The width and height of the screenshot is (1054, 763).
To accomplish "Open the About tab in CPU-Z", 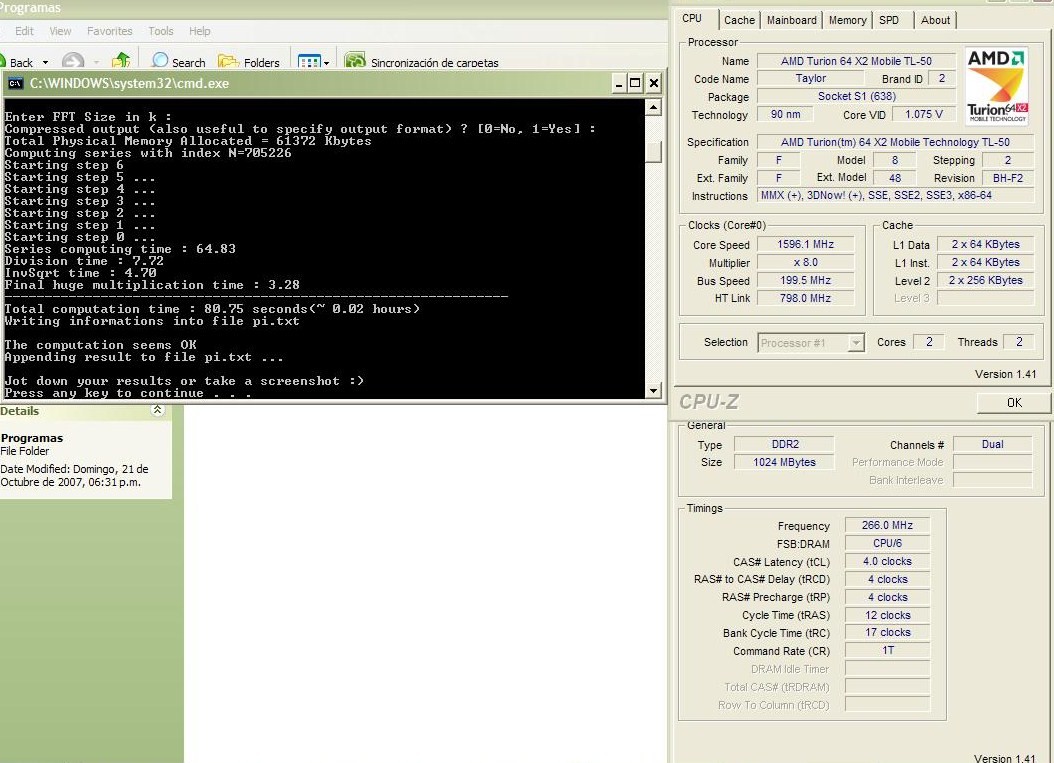I will pos(935,20).
